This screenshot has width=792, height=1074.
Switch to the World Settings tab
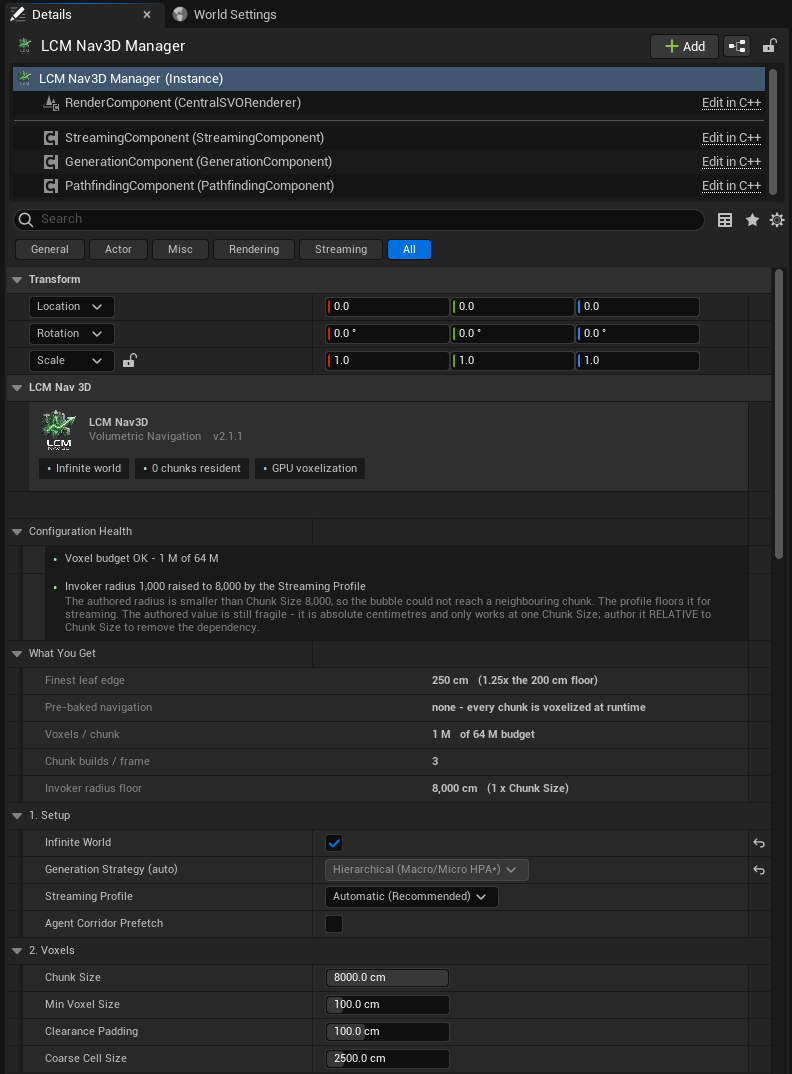tap(226, 14)
